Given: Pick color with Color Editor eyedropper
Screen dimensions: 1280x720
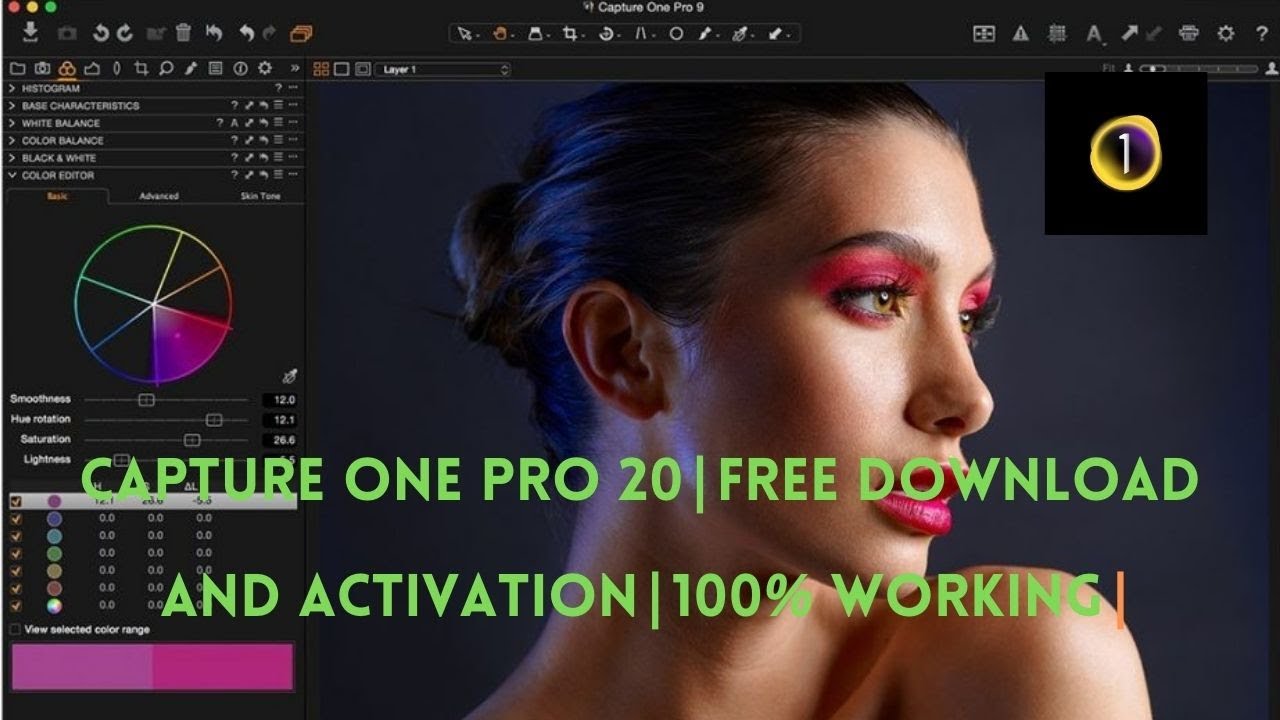Looking at the screenshot, I should (289, 376).
